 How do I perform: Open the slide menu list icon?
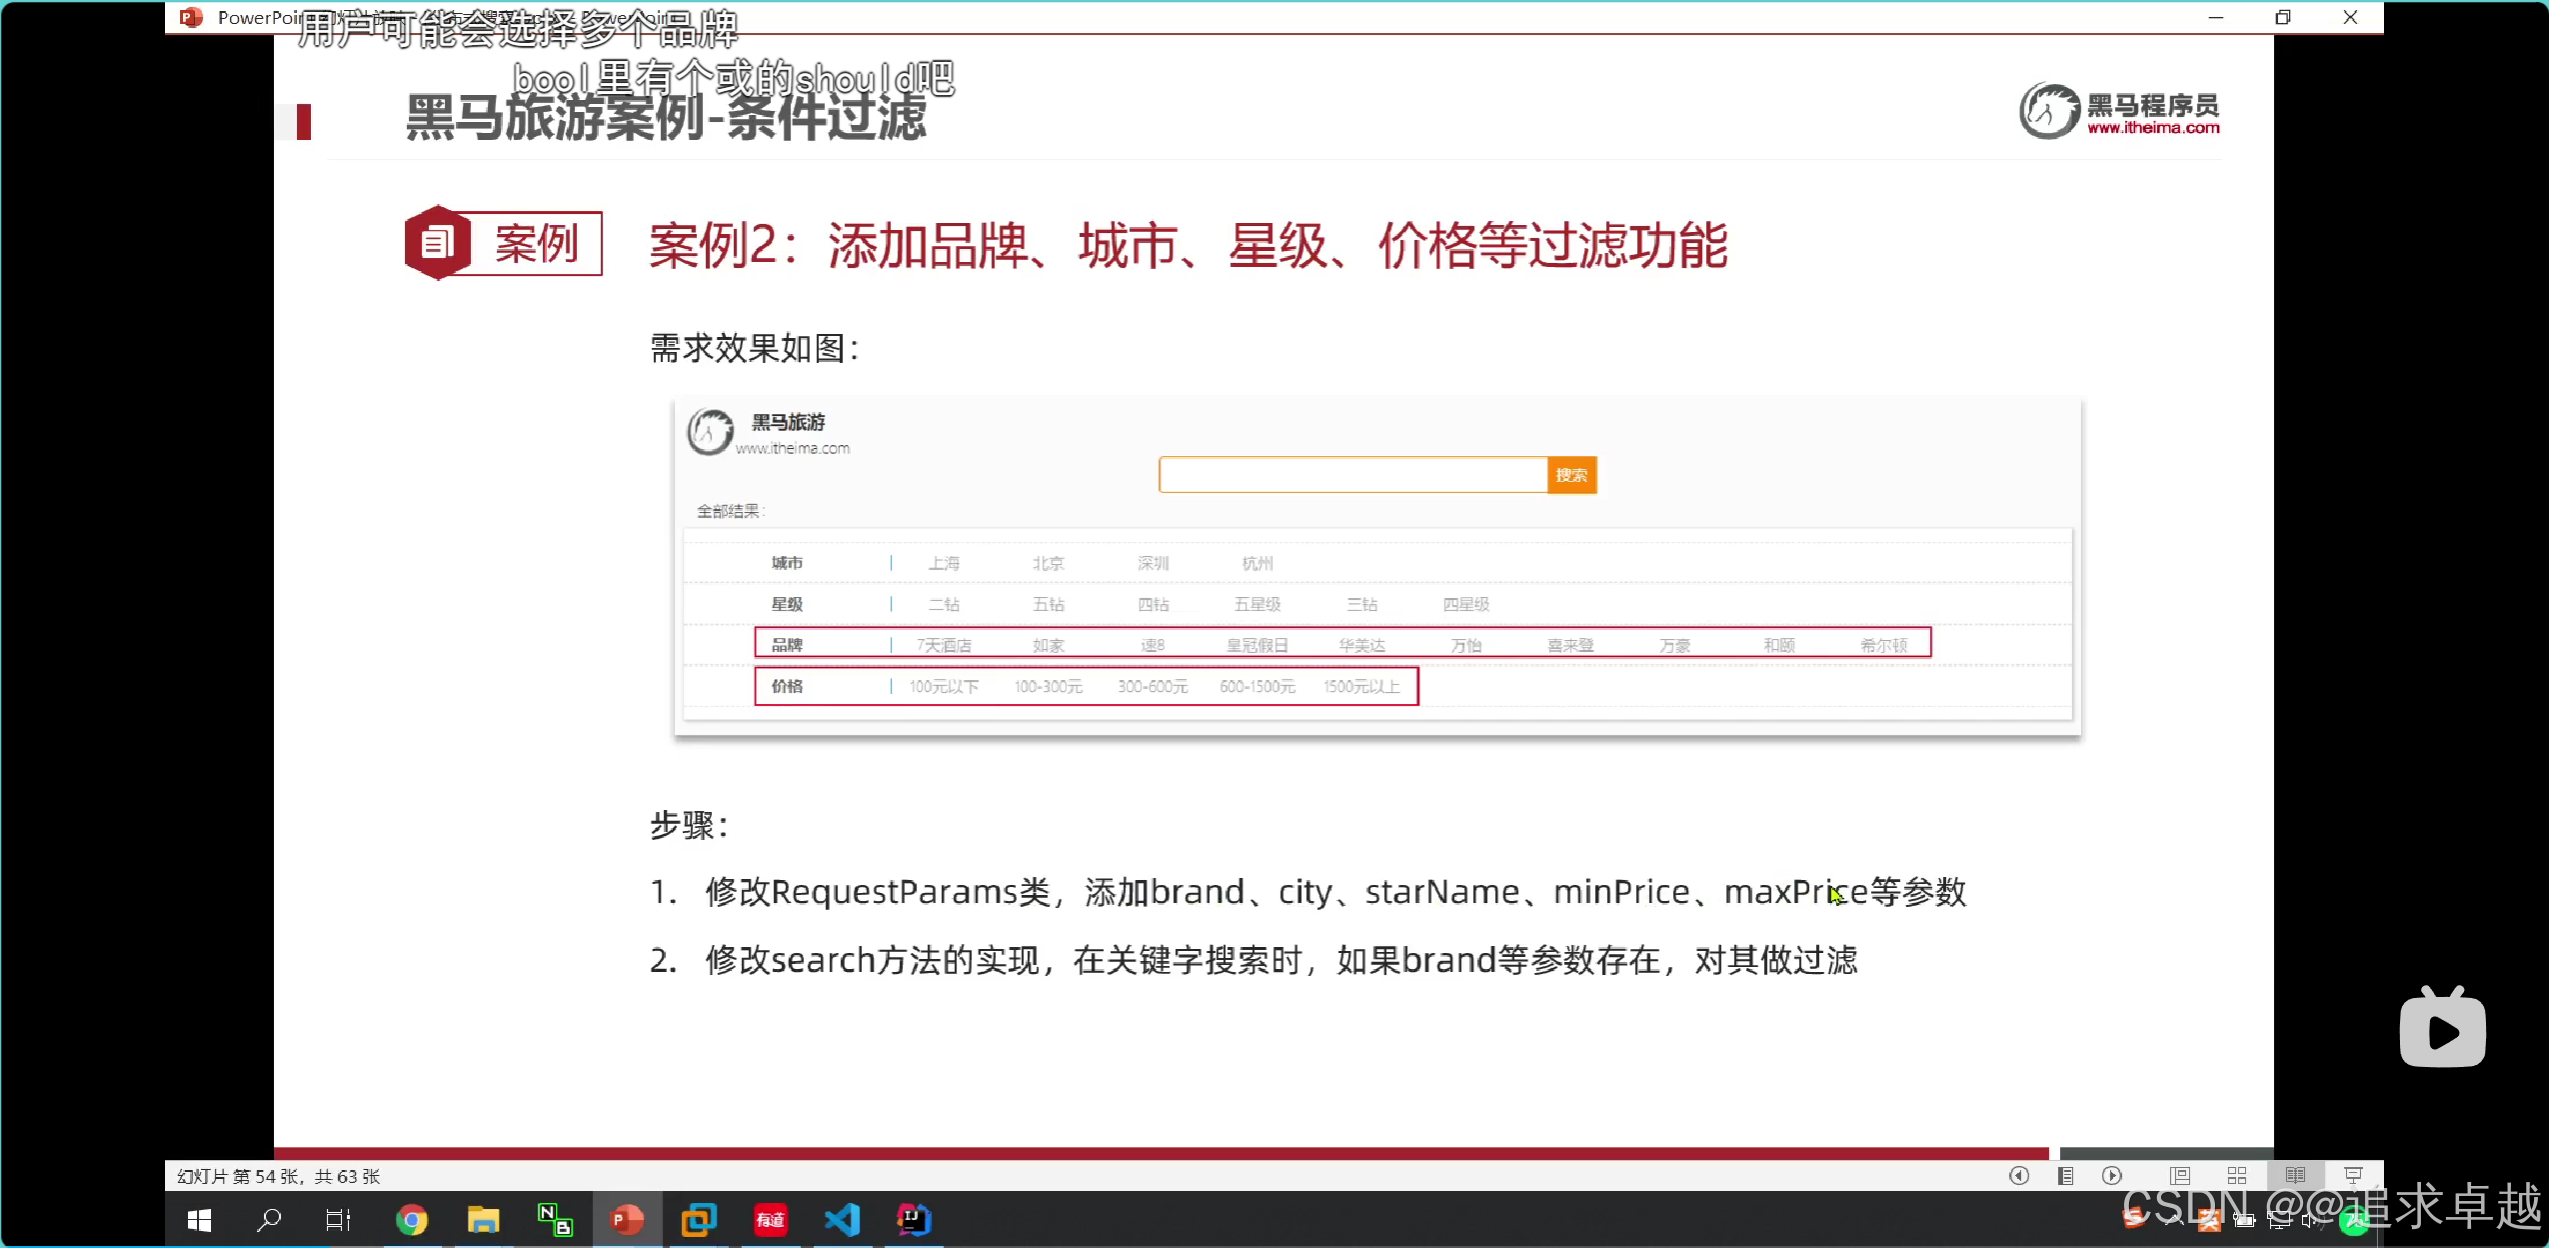click(x=2065, y=1176)
